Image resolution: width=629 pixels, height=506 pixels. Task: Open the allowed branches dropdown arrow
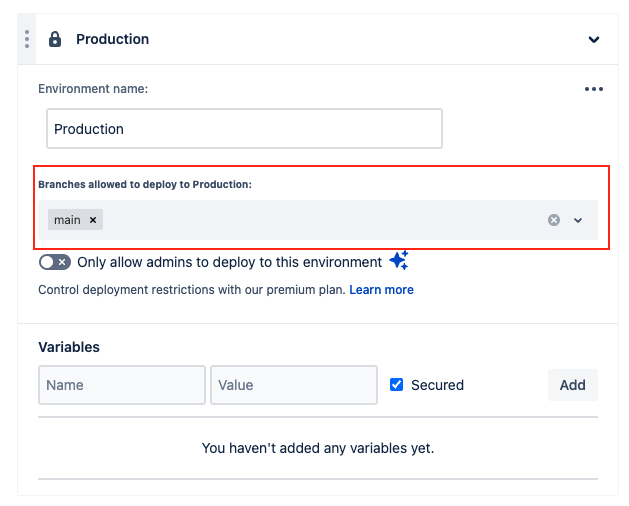[578, 220]
